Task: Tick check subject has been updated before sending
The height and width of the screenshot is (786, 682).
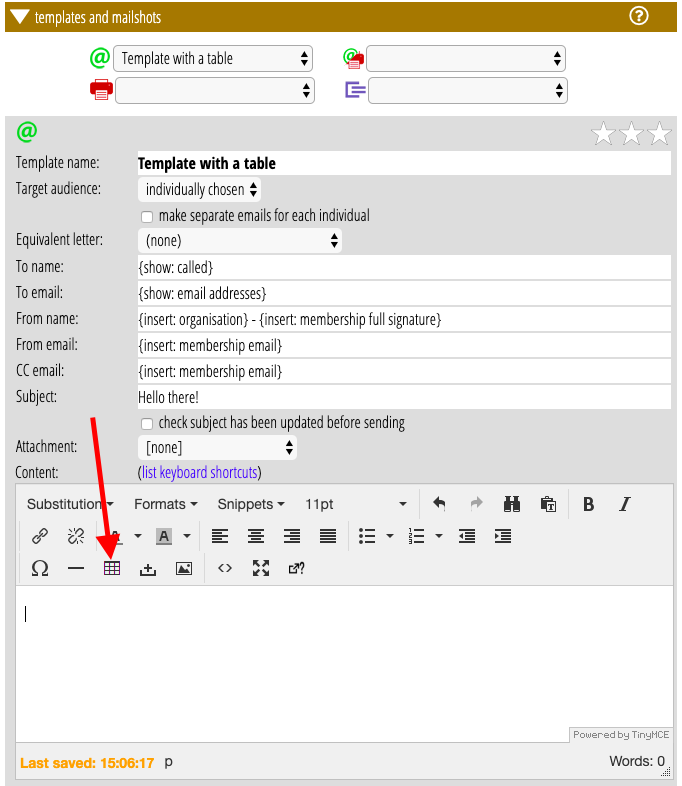Action: point(147,424)
